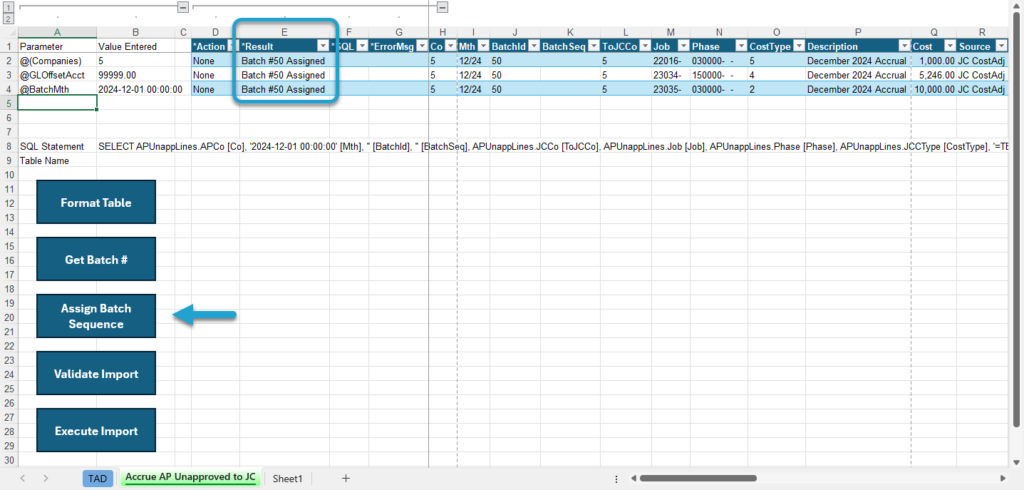
Task: Click the Parameter cell in A1
Action: coord(57,46)
